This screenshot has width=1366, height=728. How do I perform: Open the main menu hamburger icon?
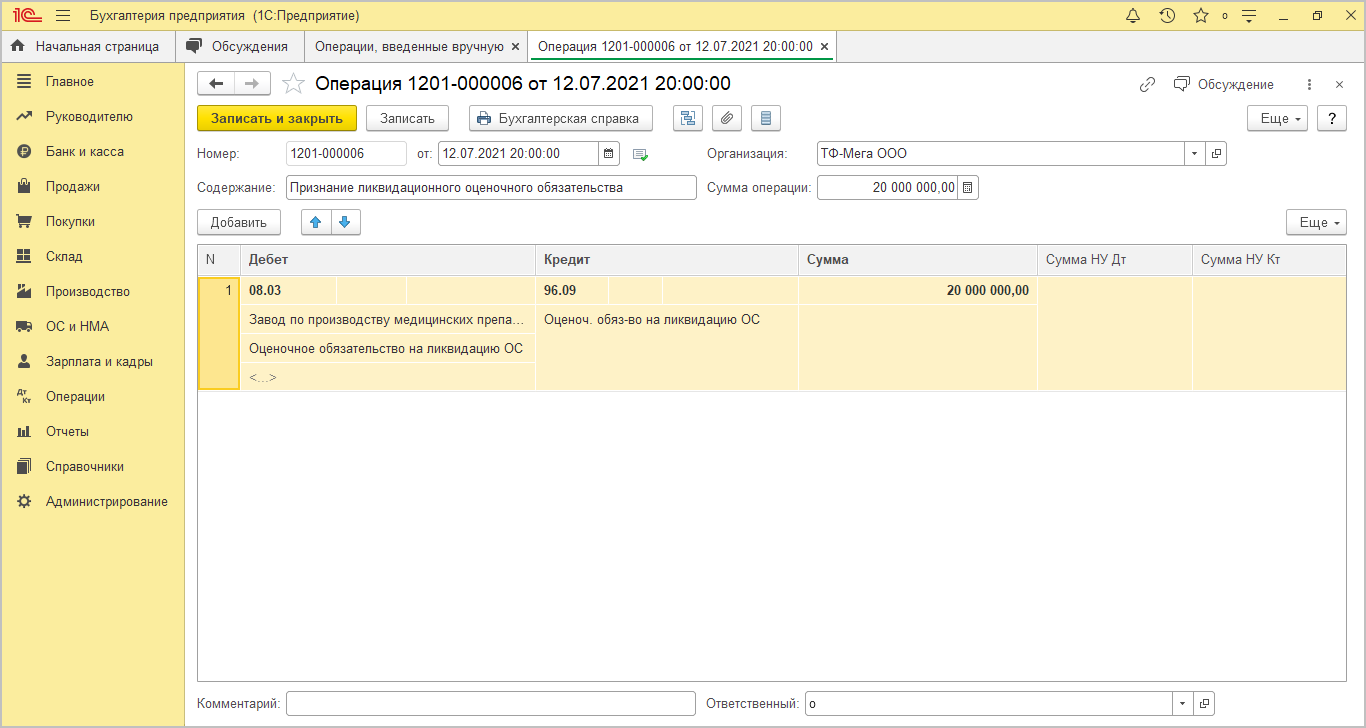(x=63, y=16)
